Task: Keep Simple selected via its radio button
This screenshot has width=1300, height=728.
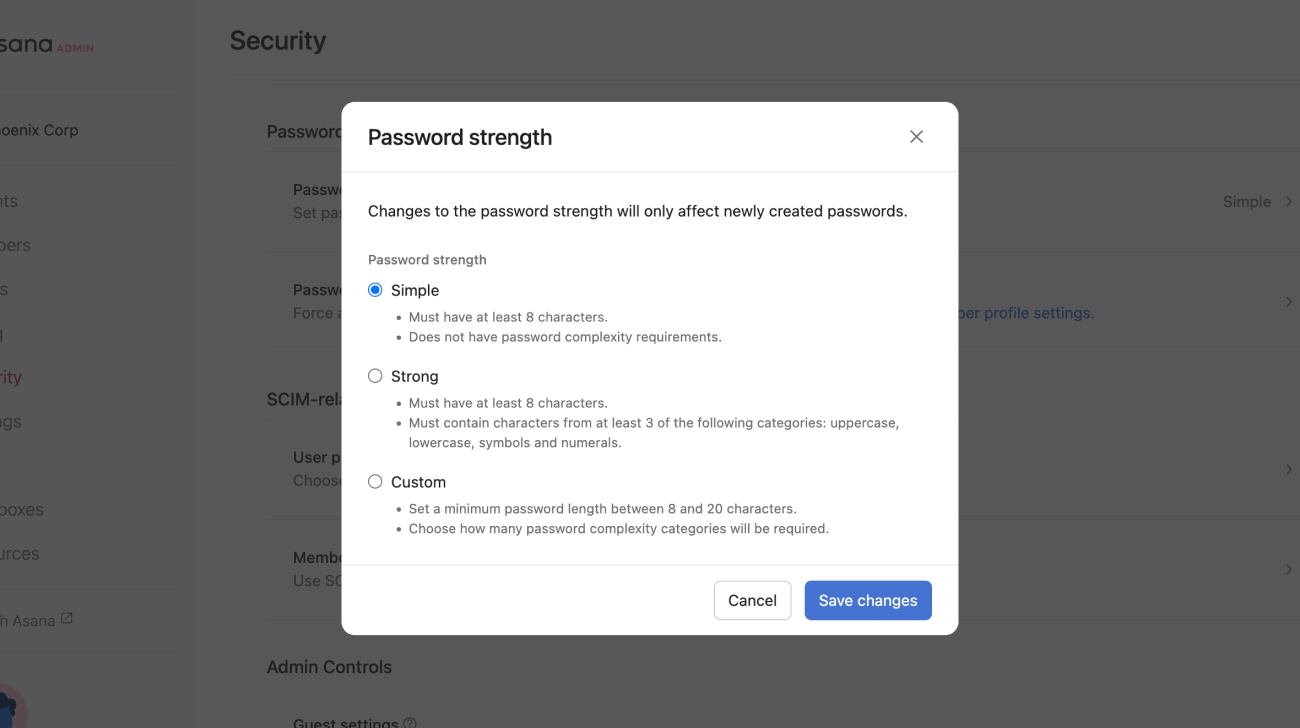Action: point(375,289)
